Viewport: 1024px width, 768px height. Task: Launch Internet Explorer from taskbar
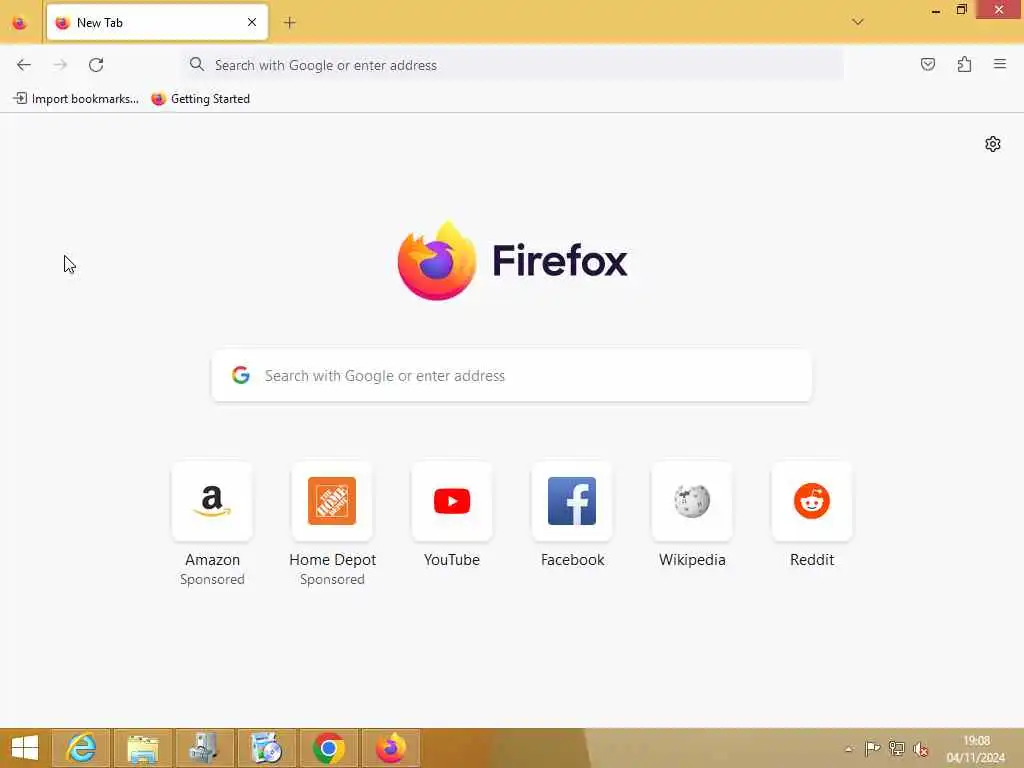pyautogui.click(x=81, y=748)
